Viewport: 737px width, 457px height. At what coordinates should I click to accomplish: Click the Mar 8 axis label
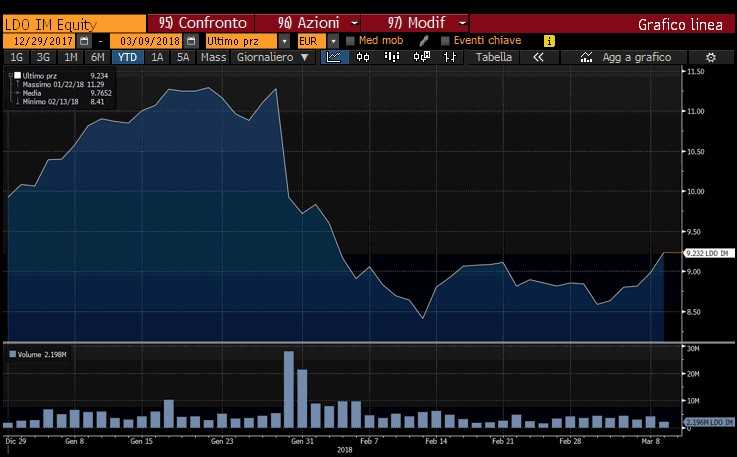pos(651,441)
